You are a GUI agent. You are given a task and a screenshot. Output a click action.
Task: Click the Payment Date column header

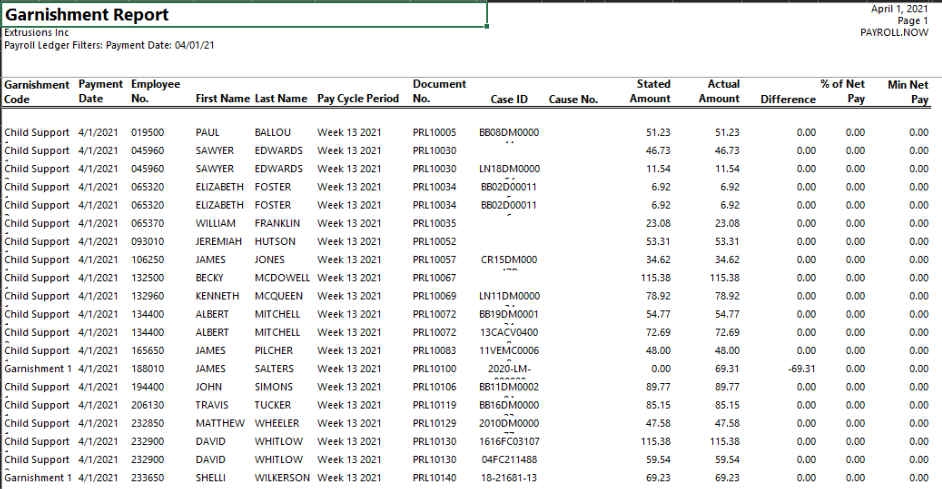[100, 91]
